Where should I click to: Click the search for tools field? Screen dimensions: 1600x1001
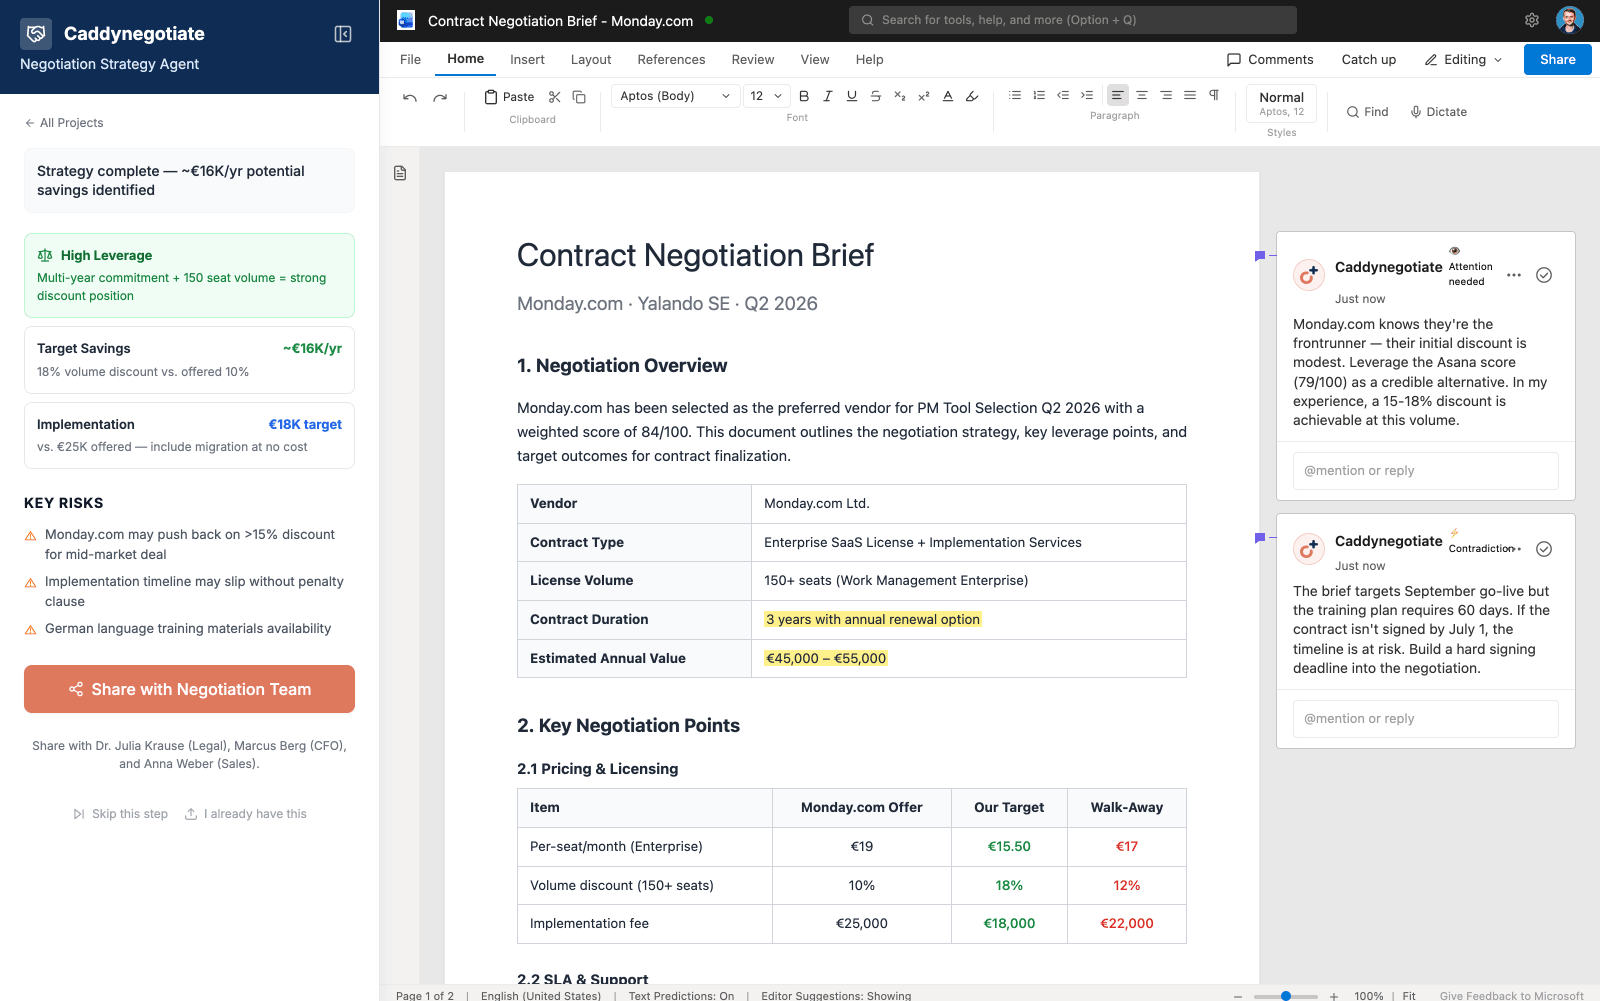[x=1072, y=20]
